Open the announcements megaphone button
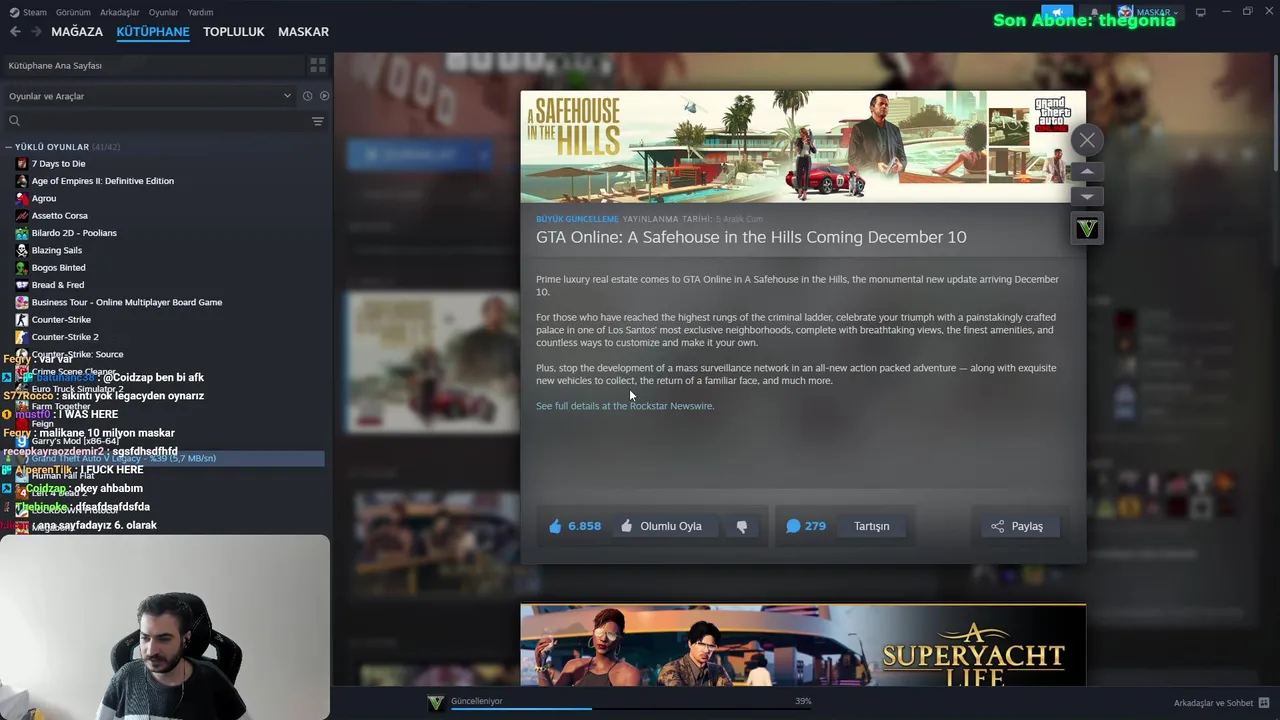Screen dimensions: 1280x720 click(1057, 12)
